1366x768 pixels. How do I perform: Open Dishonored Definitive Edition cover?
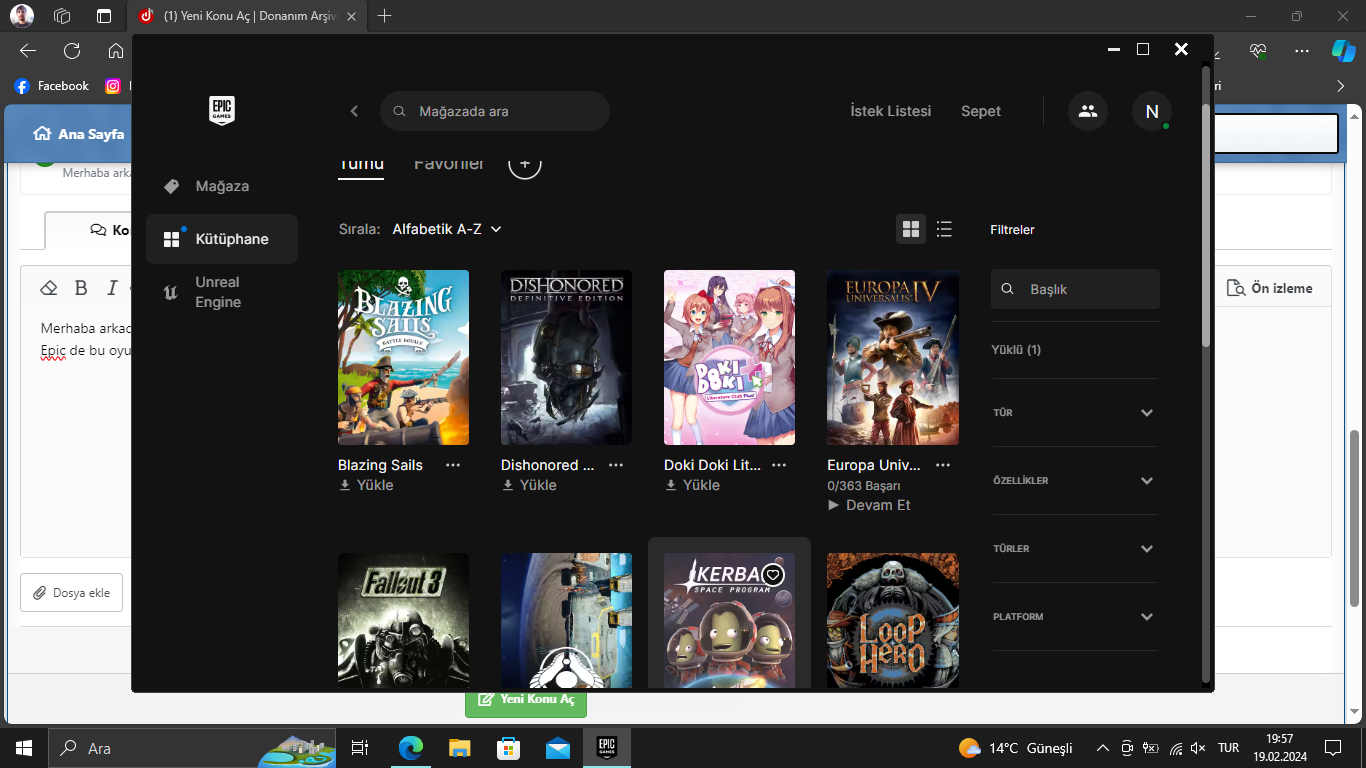pyautogui.click(x=566, y=357)
